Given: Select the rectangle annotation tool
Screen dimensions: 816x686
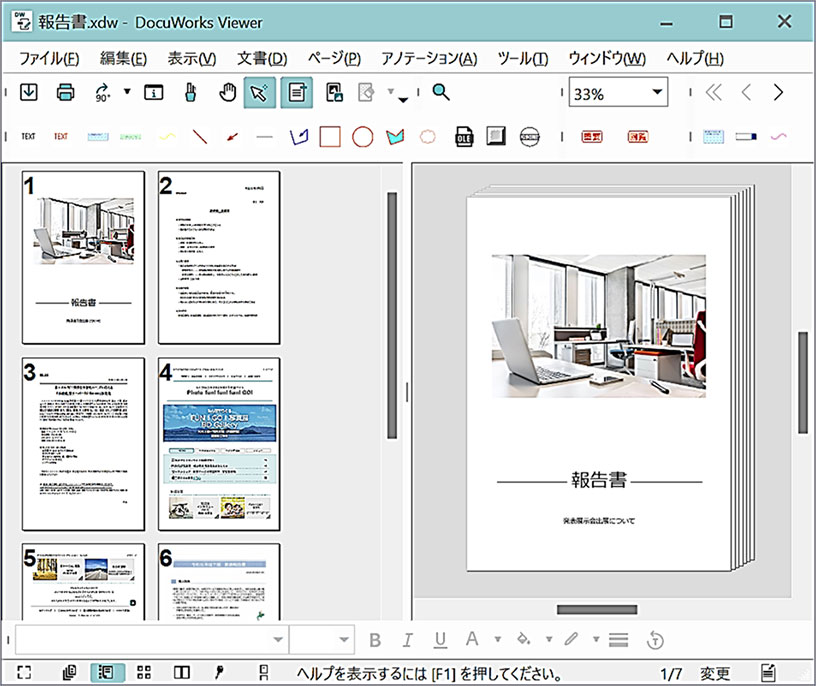Looking at the screenshot, I should pyautogui.click(x=330, y=137).
